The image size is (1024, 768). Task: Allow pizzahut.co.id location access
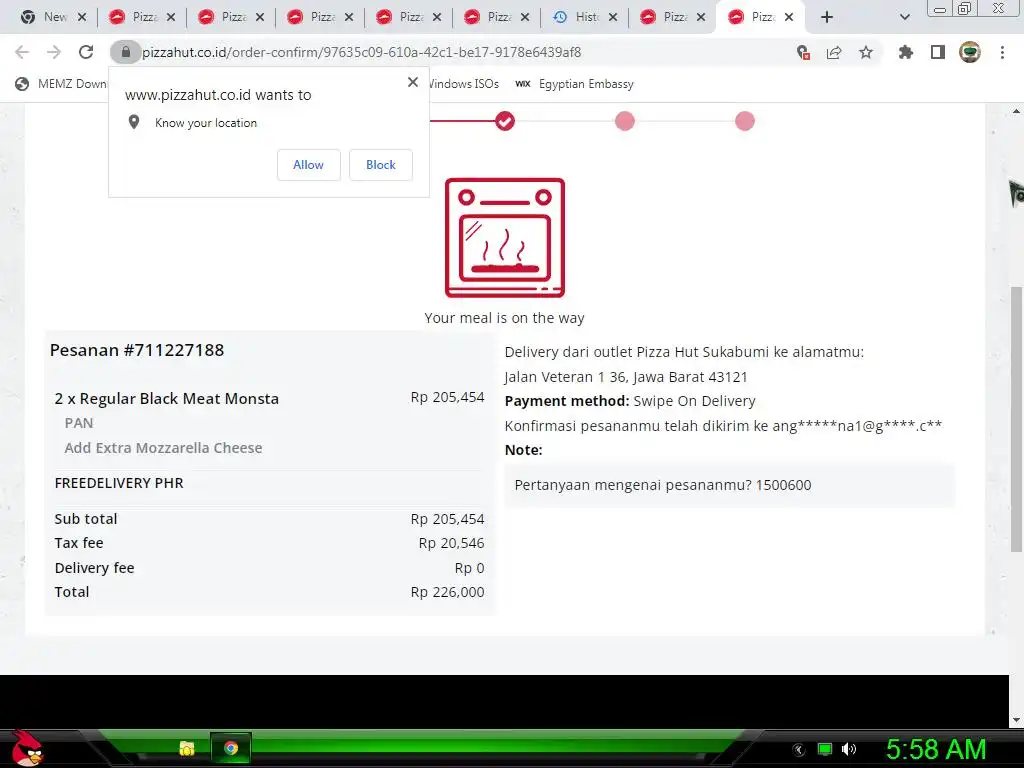click(x=308, y=165)
